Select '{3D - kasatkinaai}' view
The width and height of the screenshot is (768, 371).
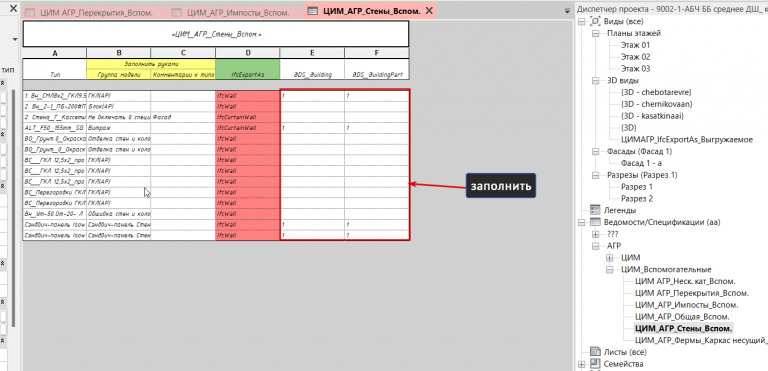point(651,116)
